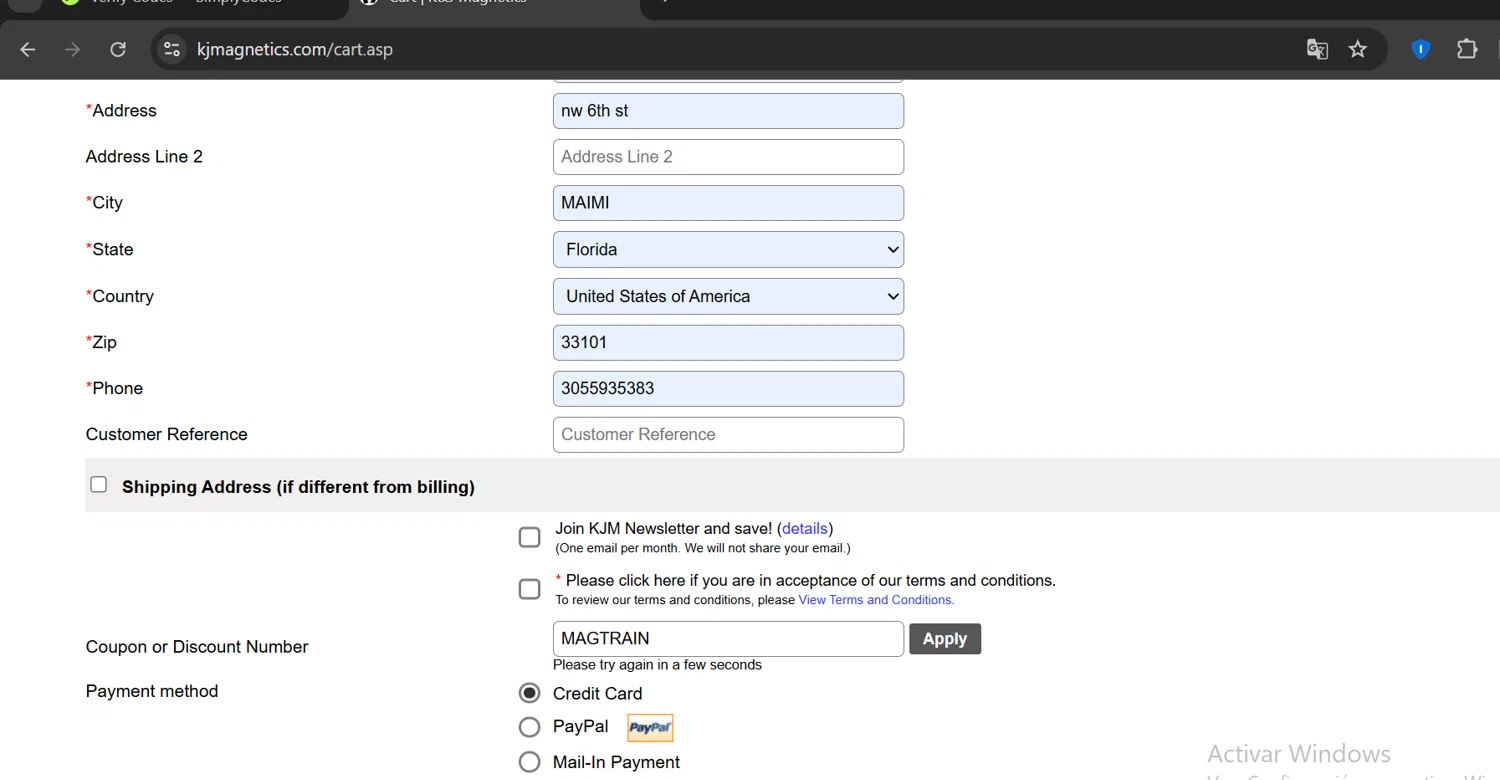Screen dimensions: 1500x780
Task: Open View Terms and Conditions link
Action: pyautogui.click(x=875, y=600)
